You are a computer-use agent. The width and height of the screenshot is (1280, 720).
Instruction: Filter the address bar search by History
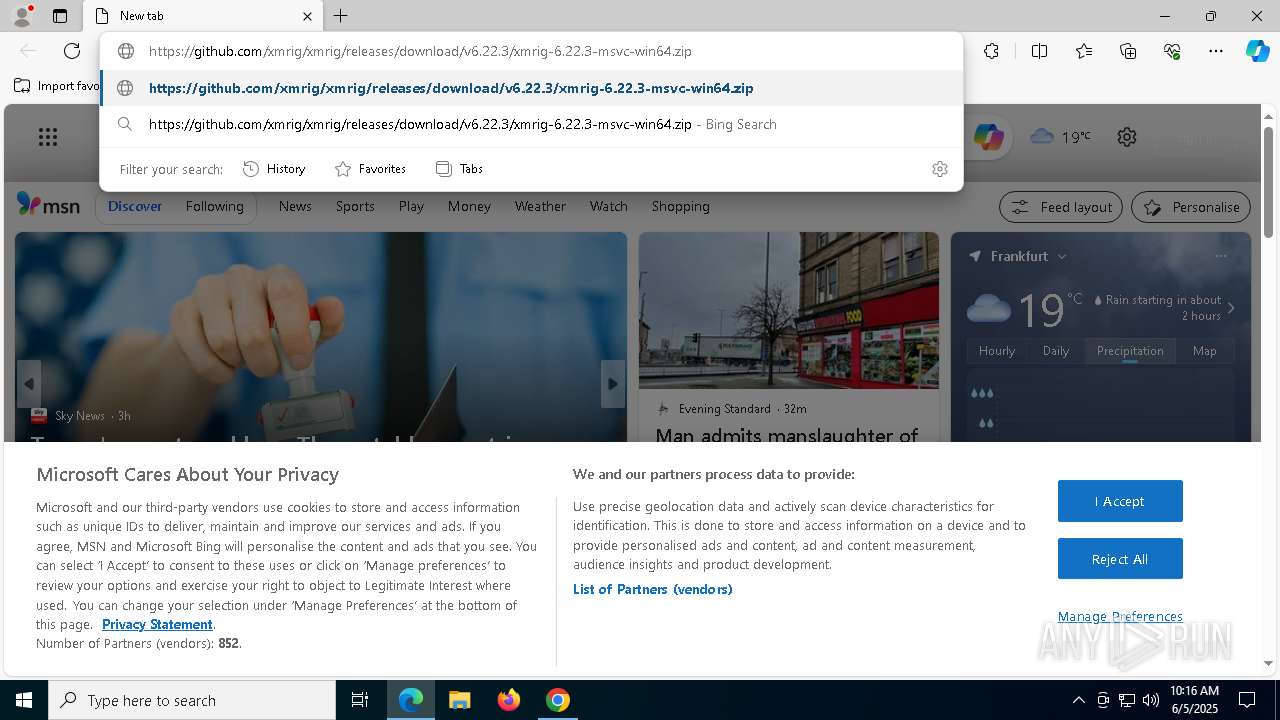pos(274,169)
